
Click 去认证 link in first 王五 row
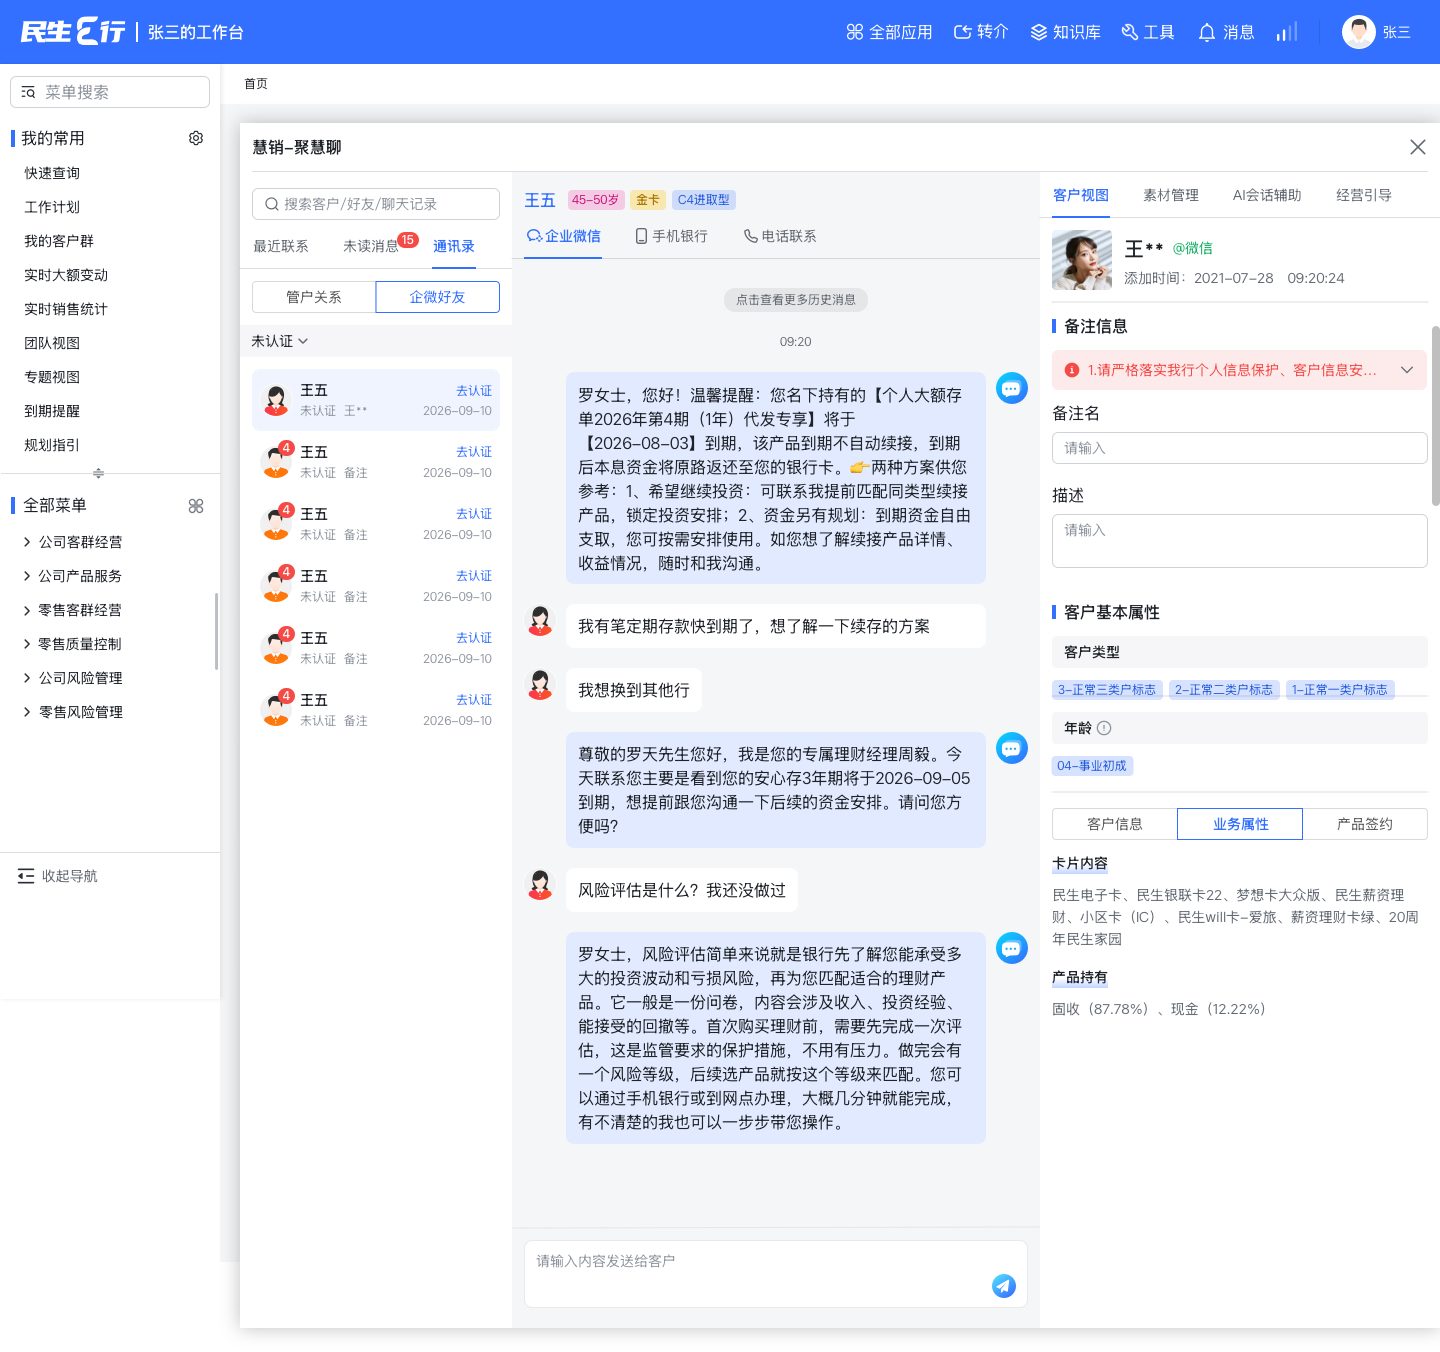[474, 391]
